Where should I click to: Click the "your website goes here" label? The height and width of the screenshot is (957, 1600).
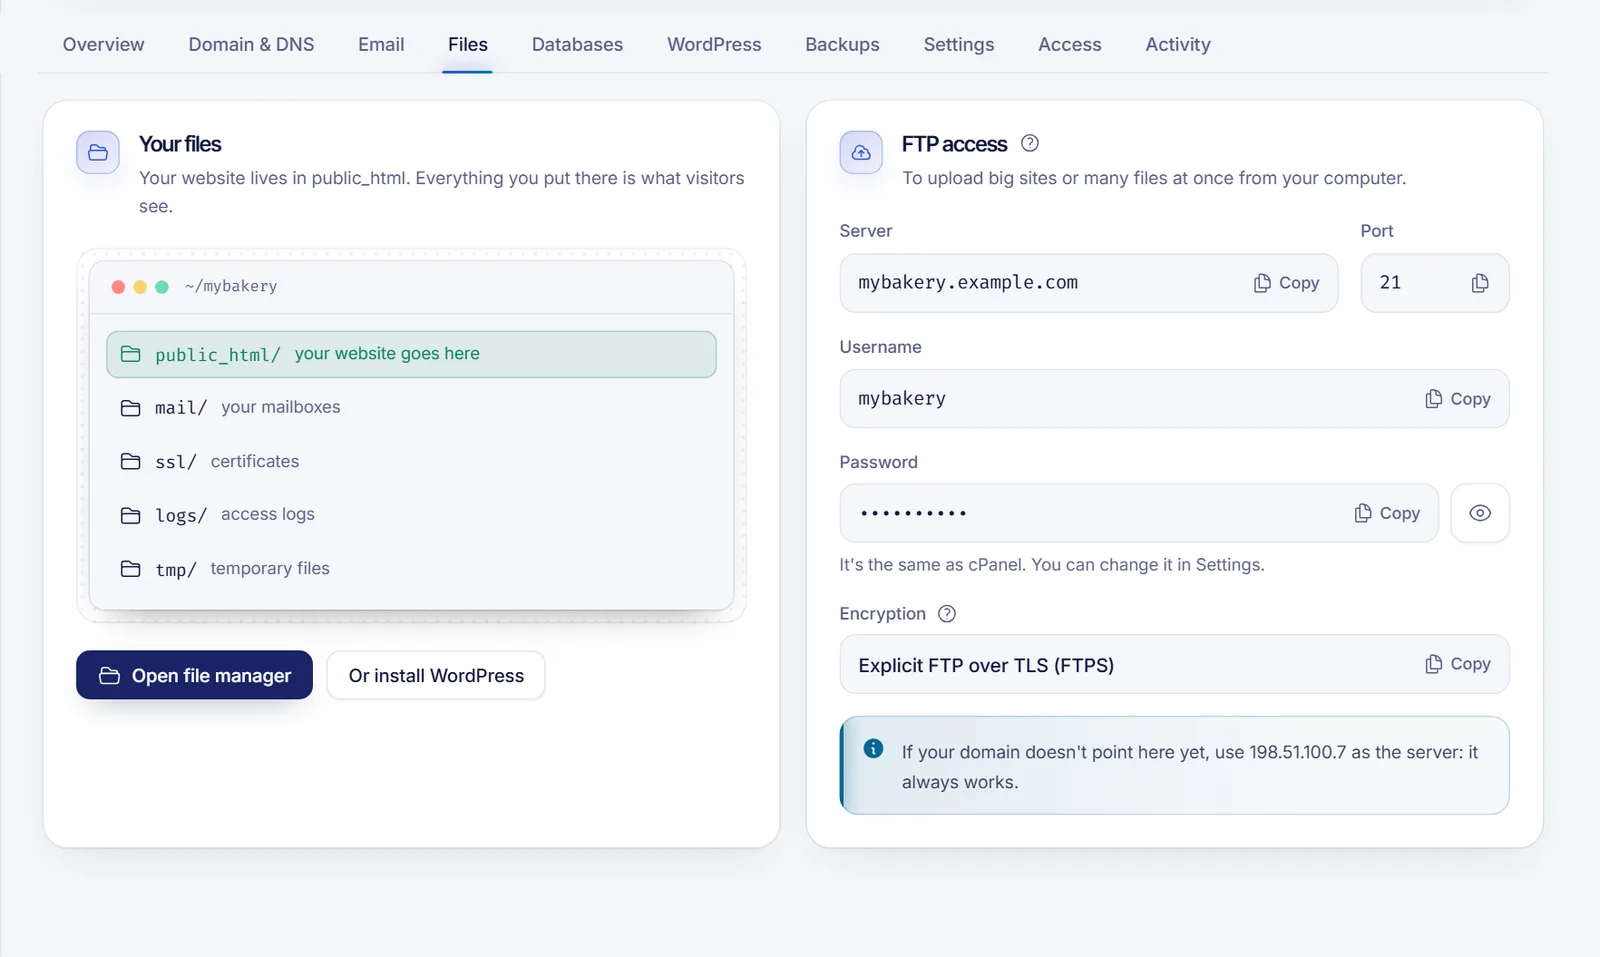pos(387,354)
